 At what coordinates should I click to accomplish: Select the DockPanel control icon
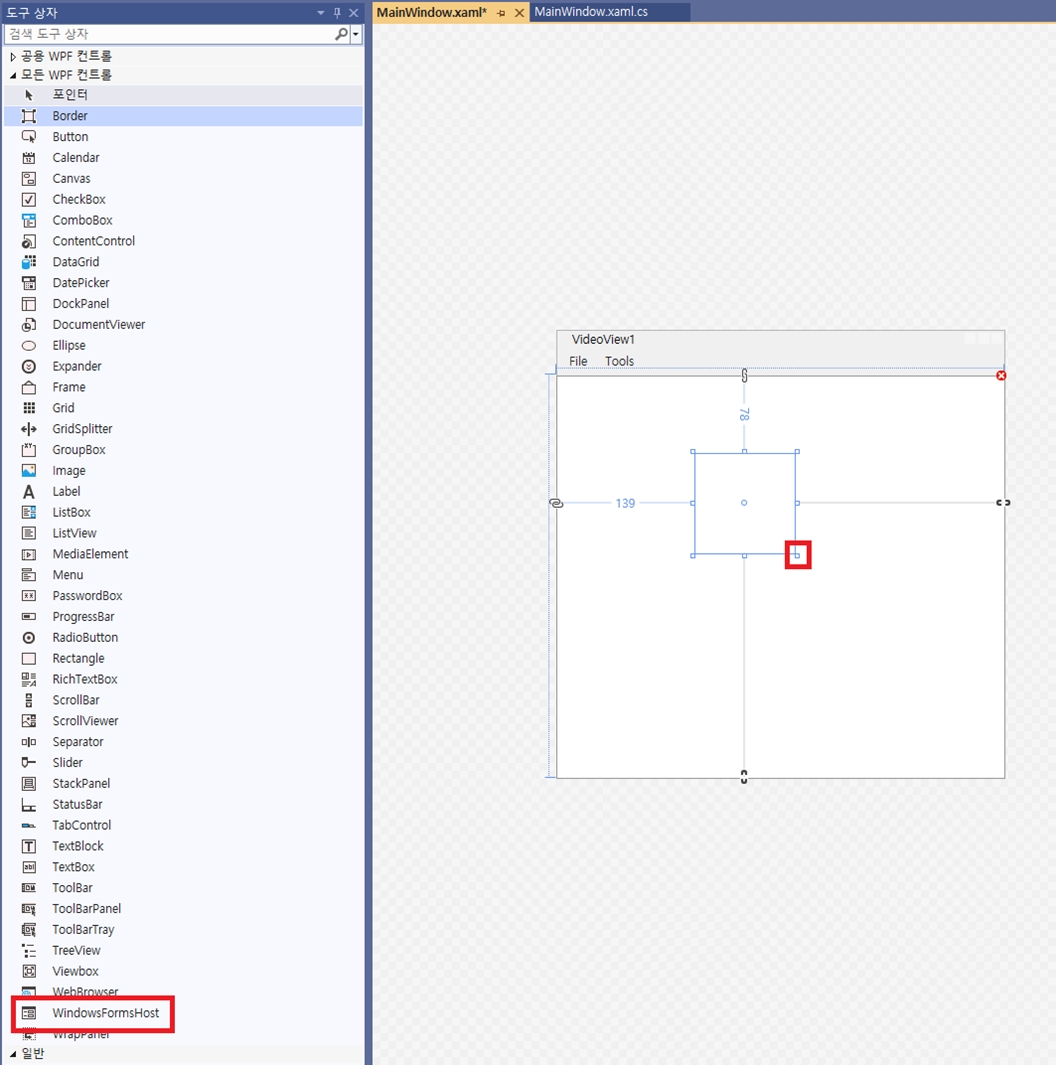[x=29, y=304]
